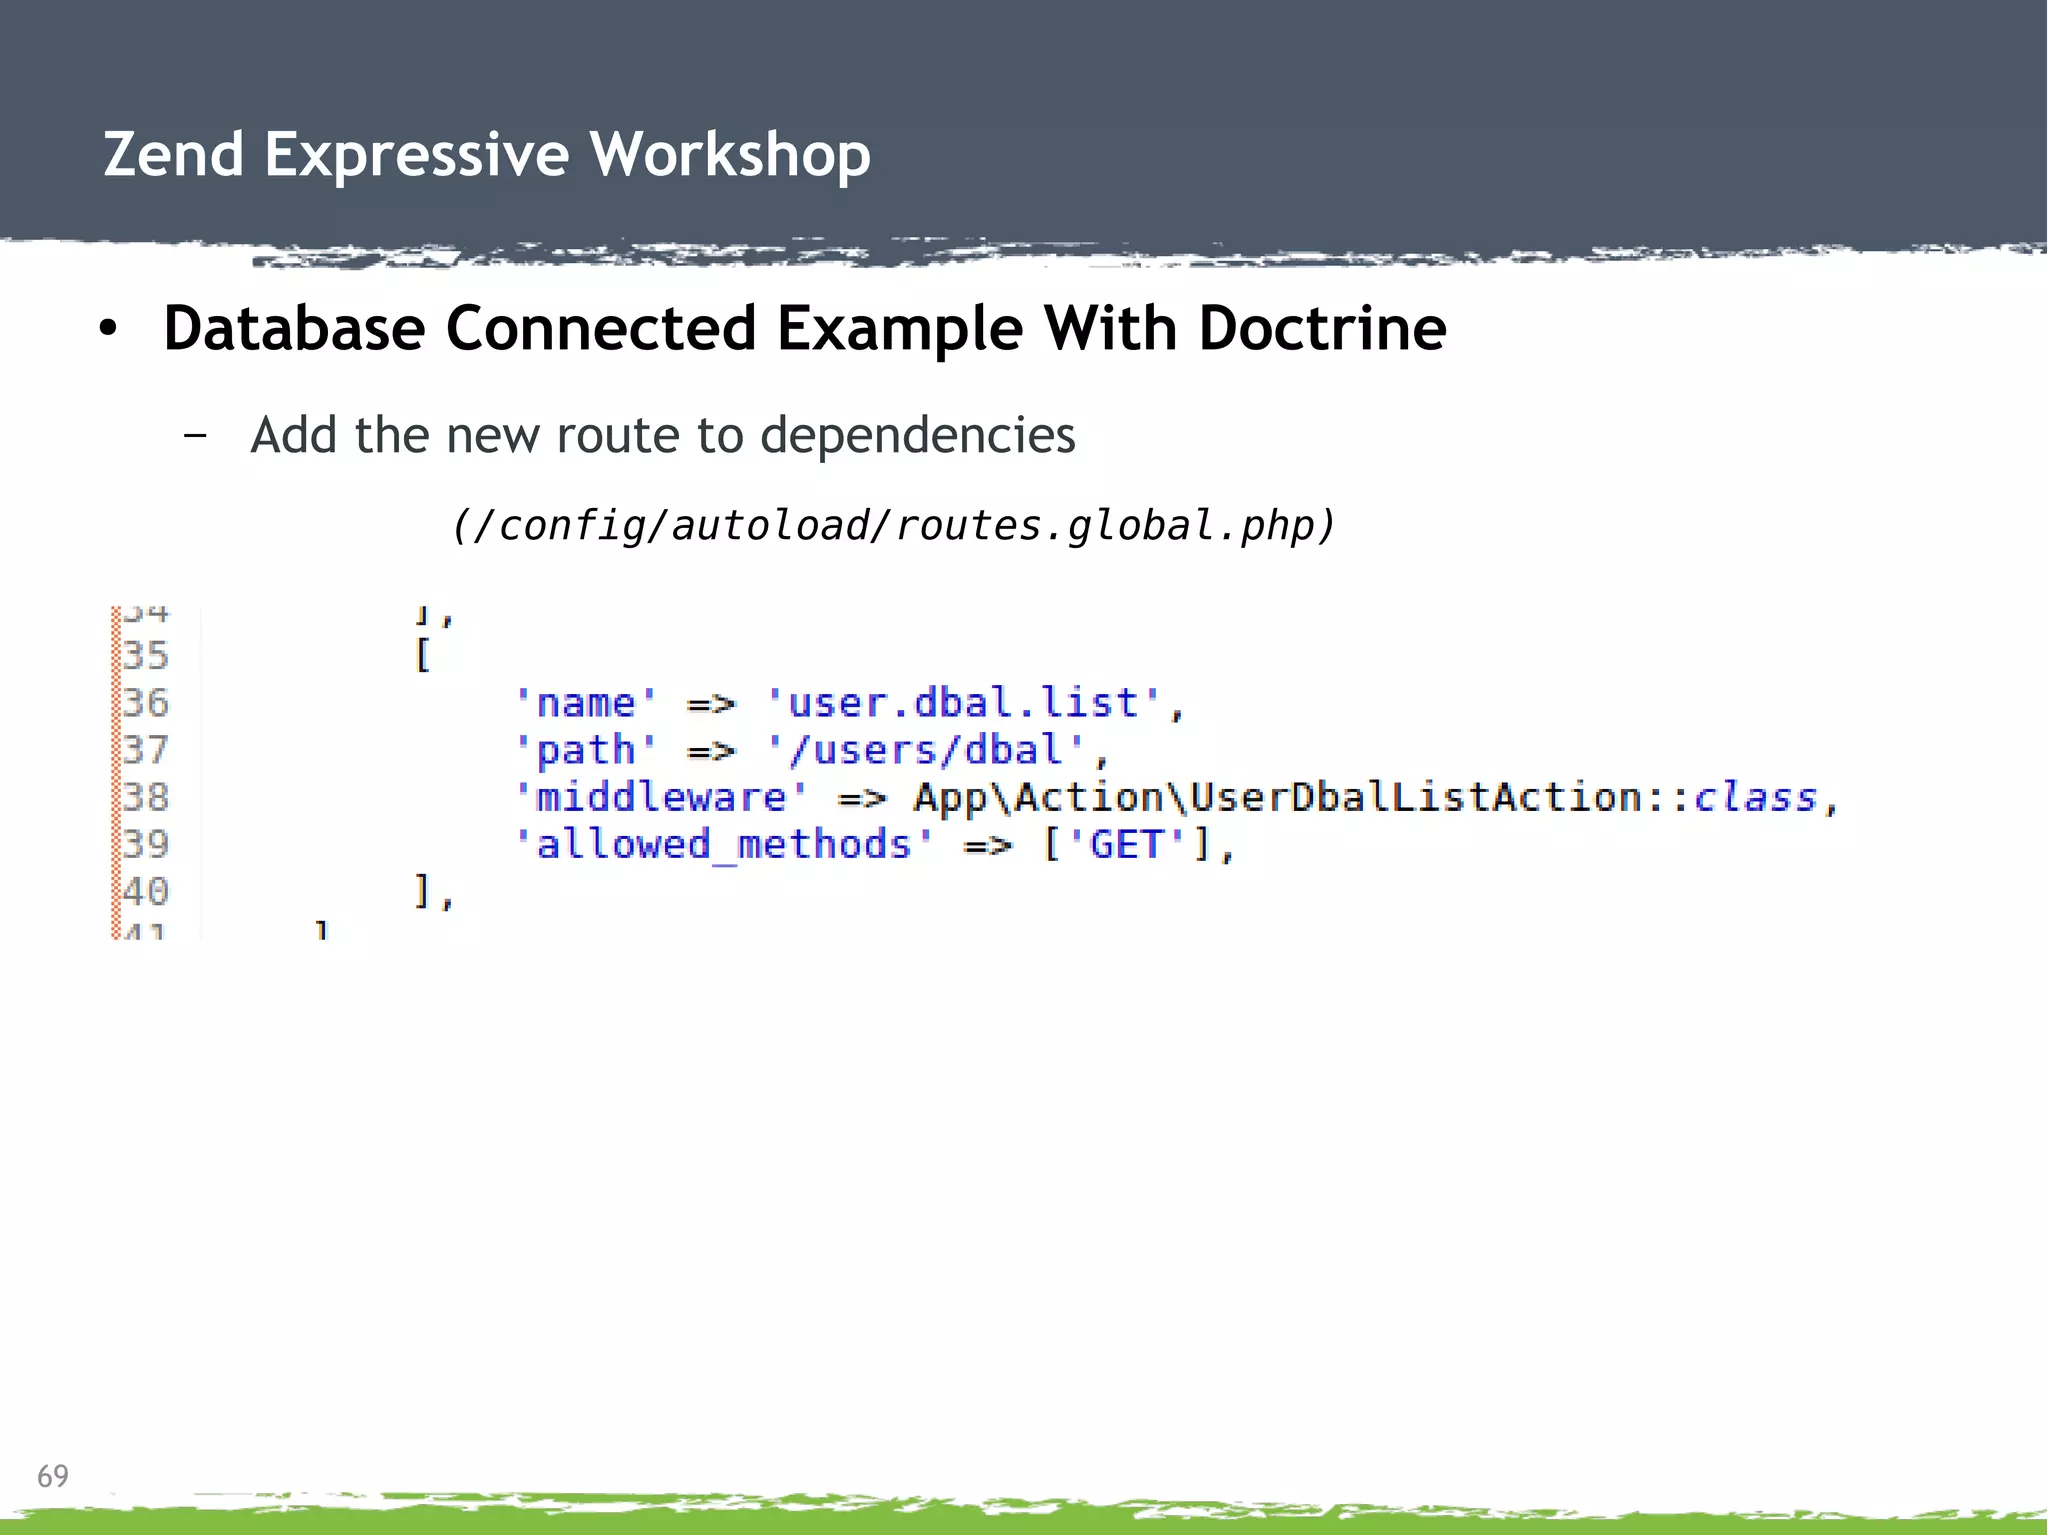Image resolution: width=2048 pixels, height=1535 pixels.
Task: Click 'Add the new route to dependencies' text
Action: tap(663, 435)
